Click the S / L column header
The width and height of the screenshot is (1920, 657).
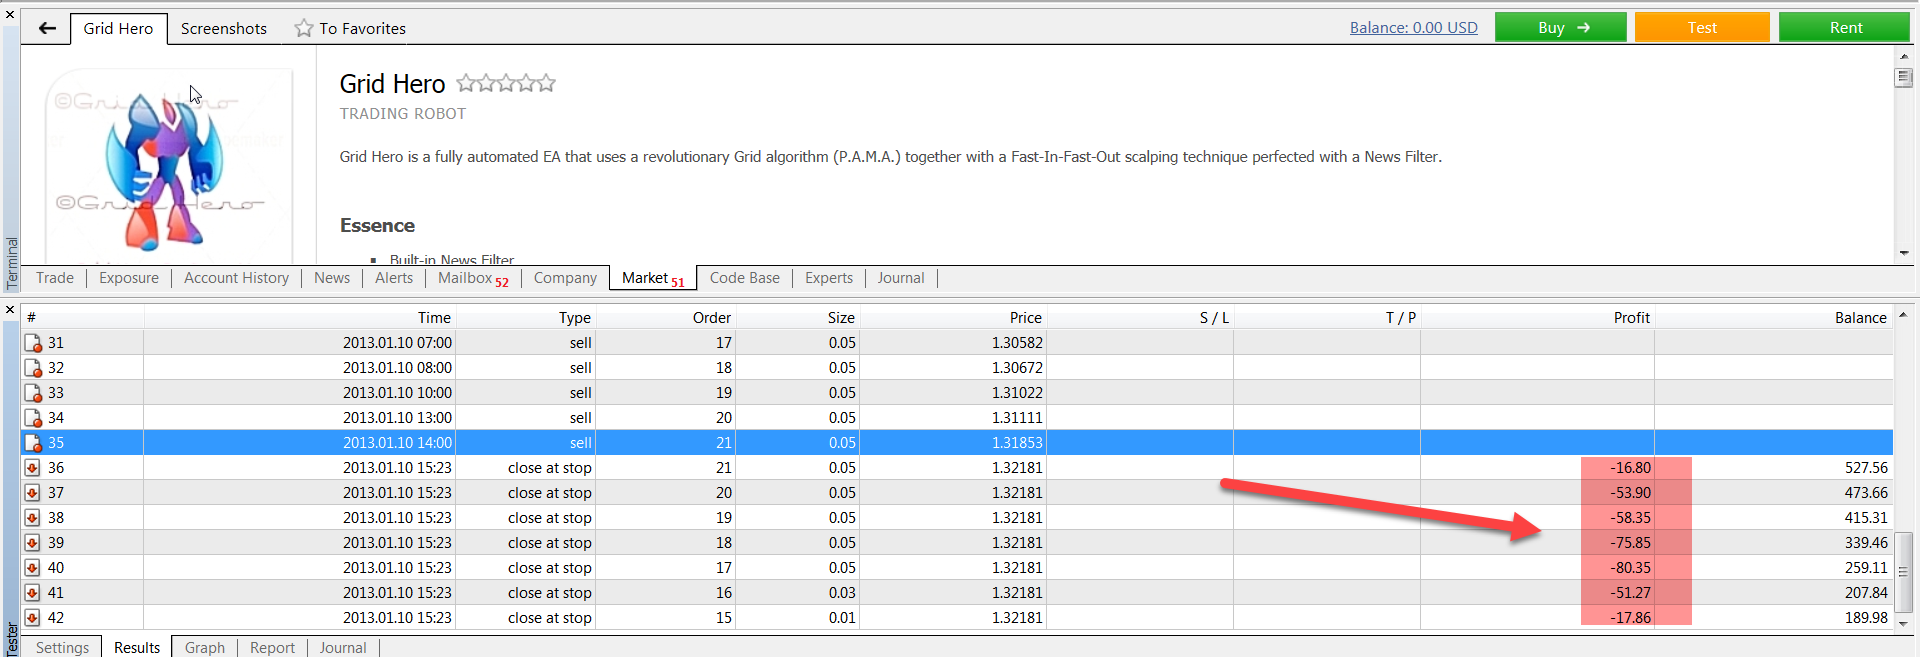pyautogui.click(x=1140, y=317)
